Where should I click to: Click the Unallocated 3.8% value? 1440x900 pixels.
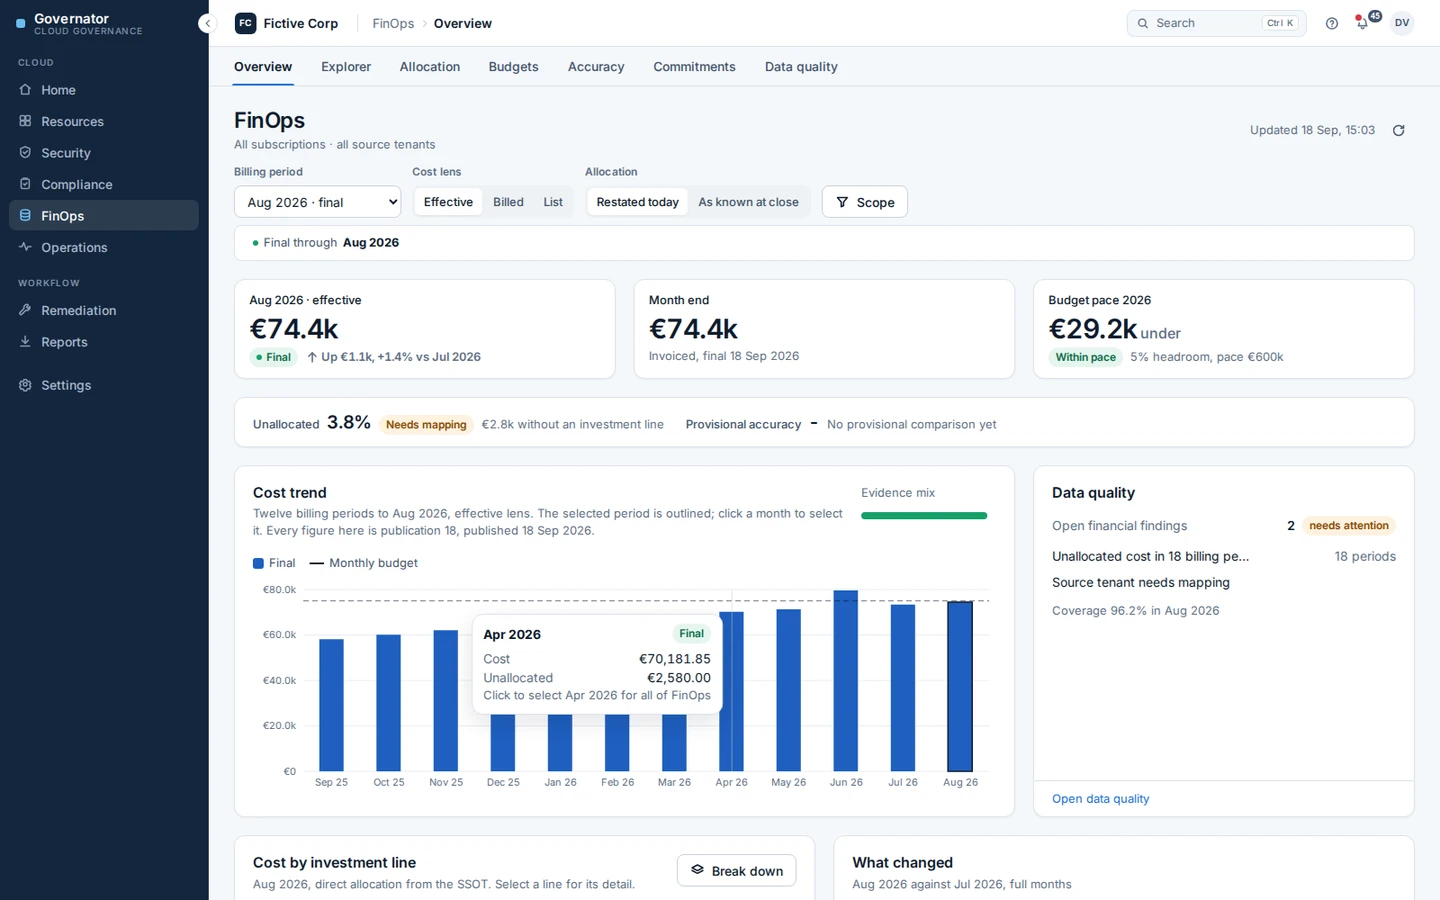coord(349,423)
